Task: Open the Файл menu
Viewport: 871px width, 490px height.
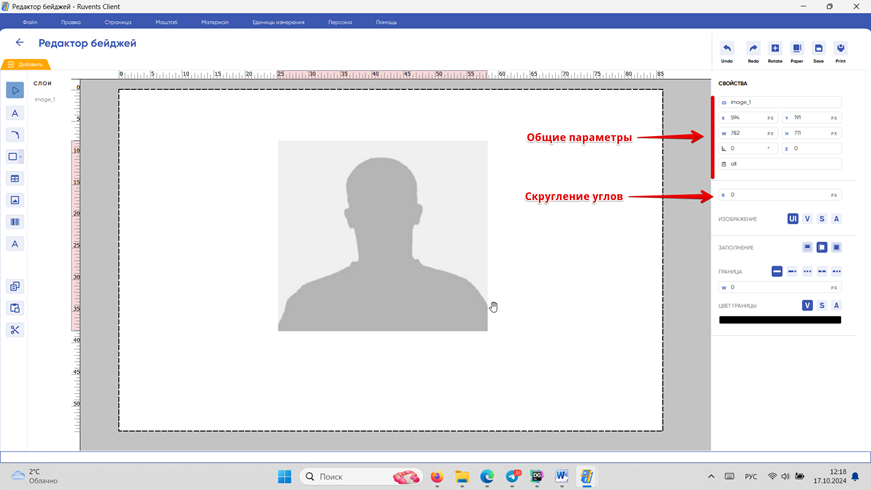Action: tap(30, 22)
